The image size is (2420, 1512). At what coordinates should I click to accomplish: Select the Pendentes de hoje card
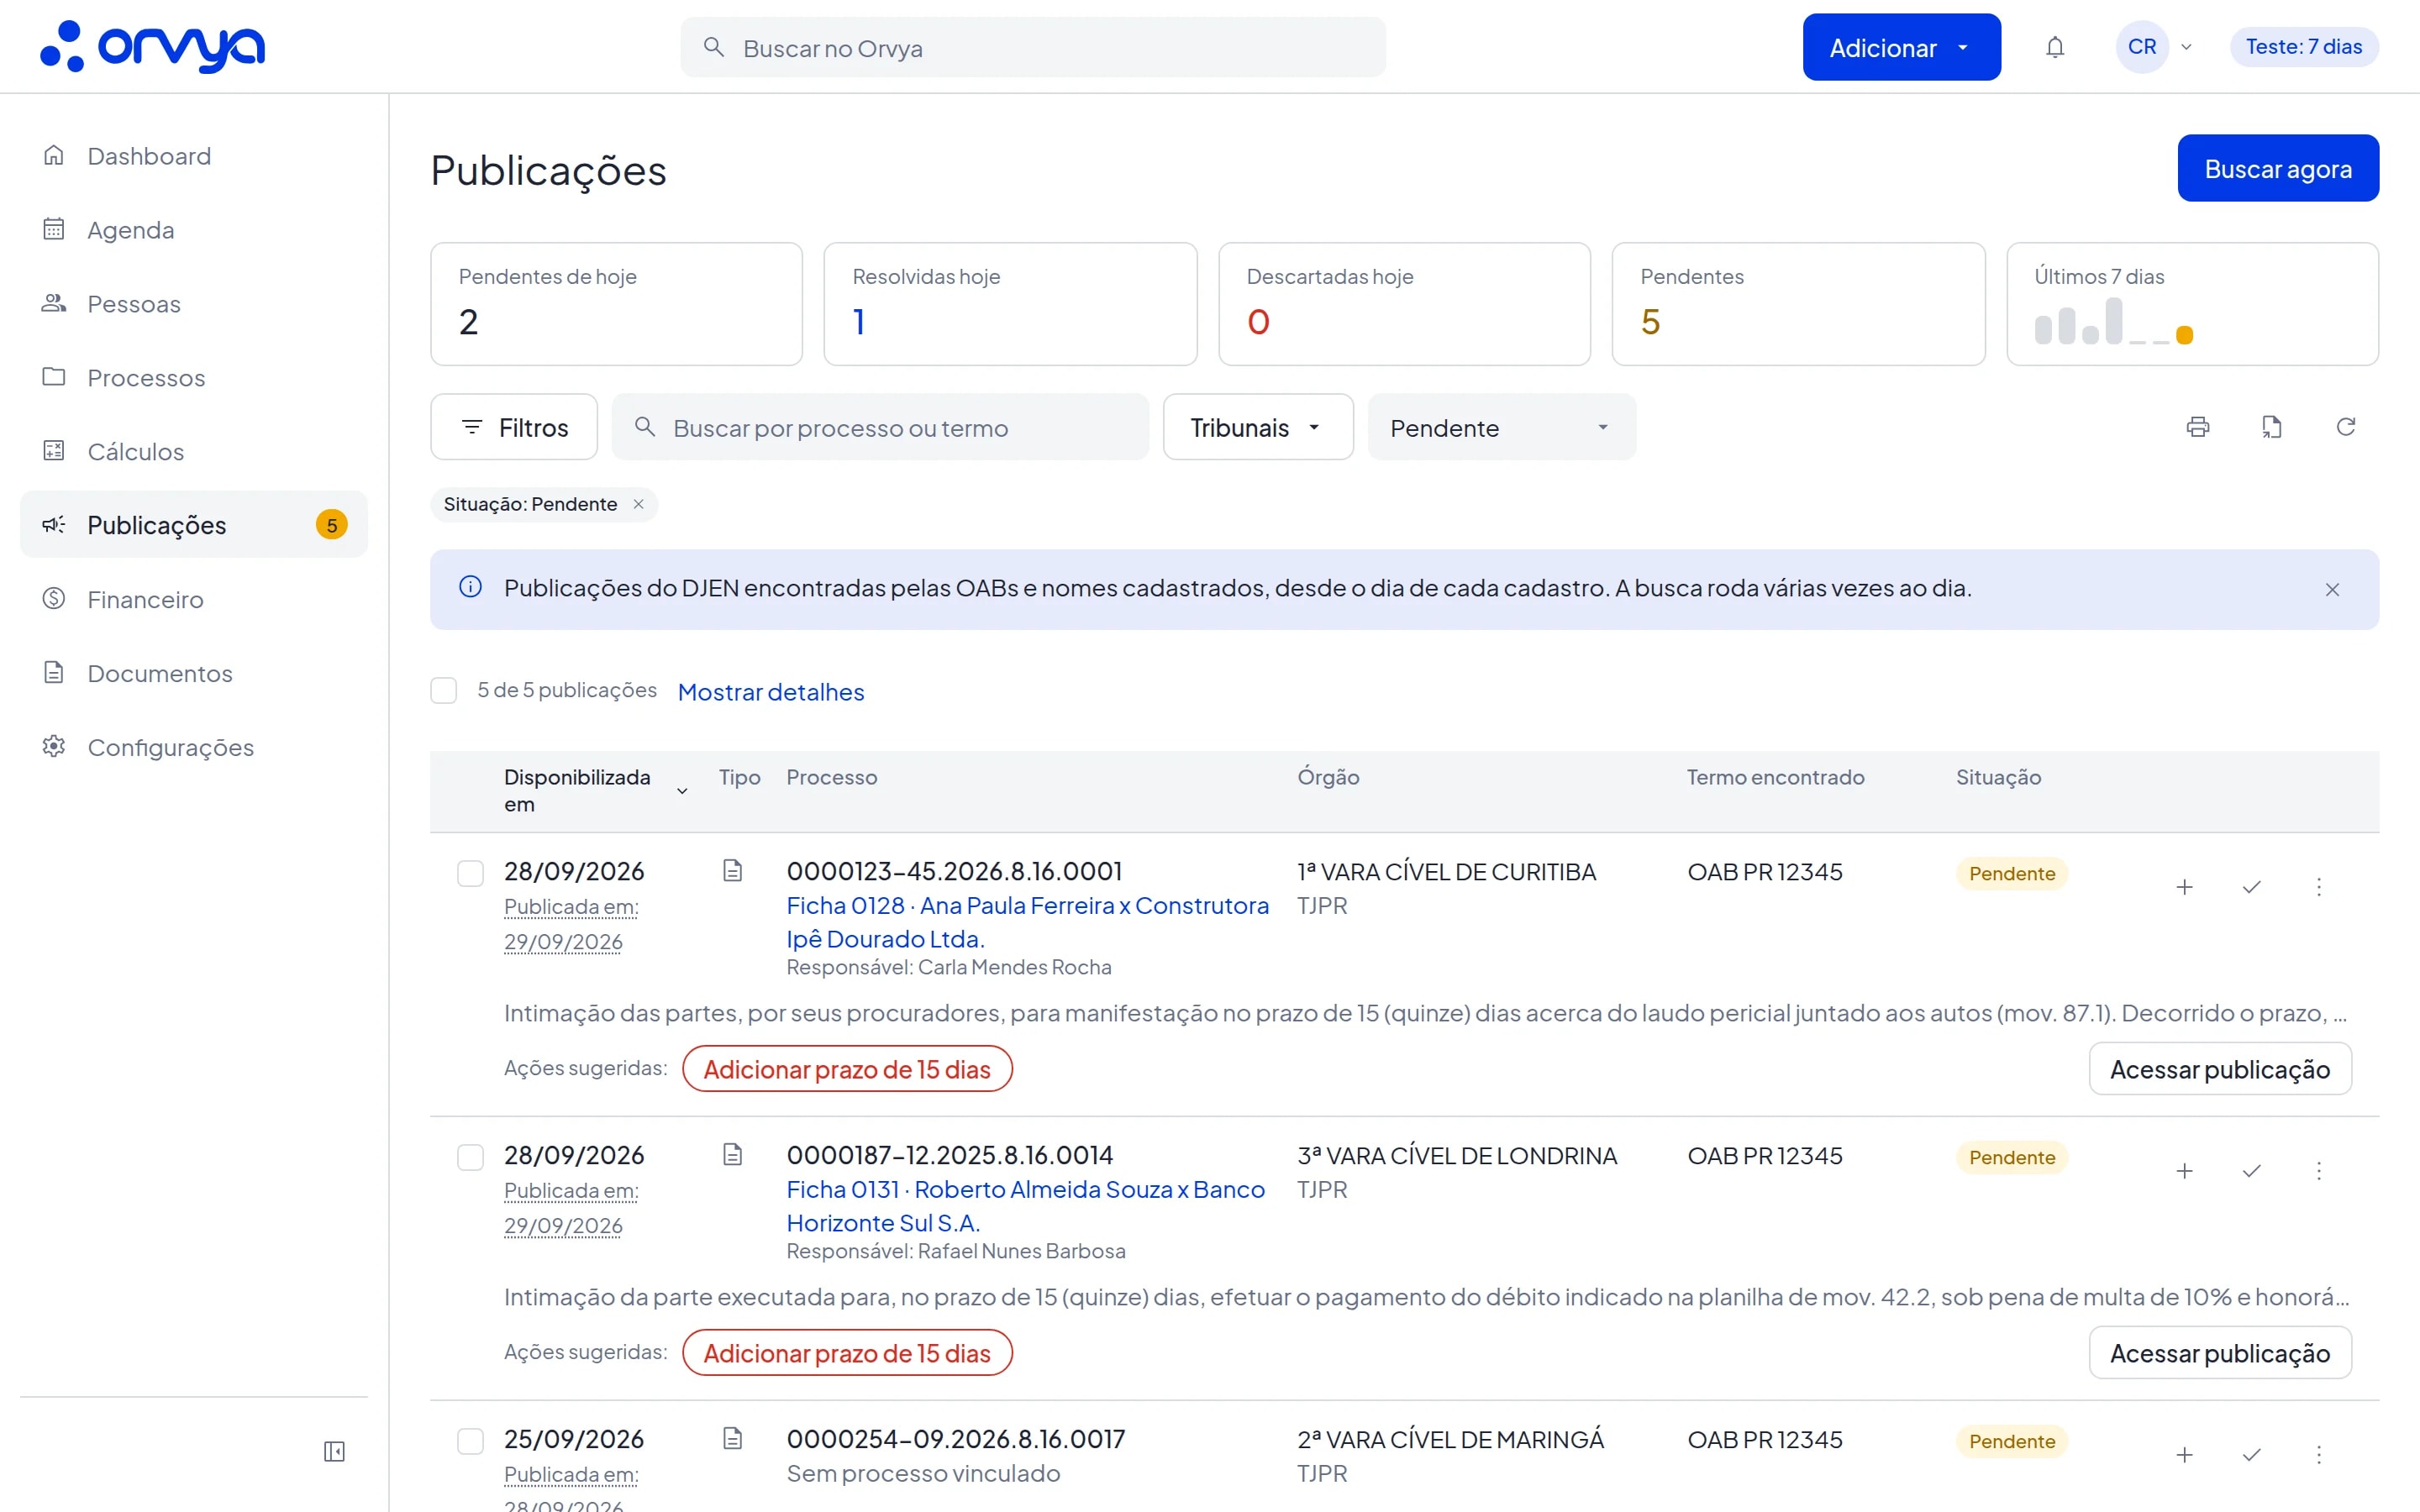[x=616, y=304]
